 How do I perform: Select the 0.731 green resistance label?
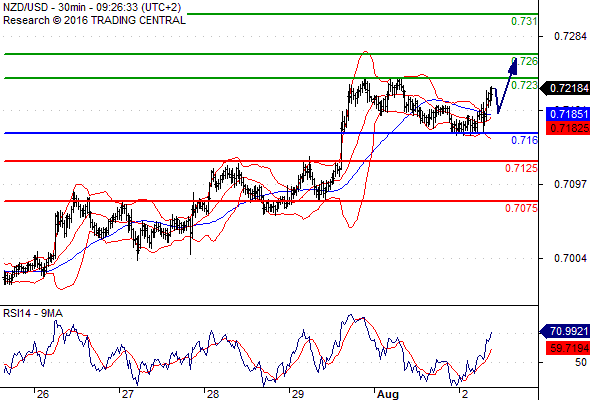point(524,21)
